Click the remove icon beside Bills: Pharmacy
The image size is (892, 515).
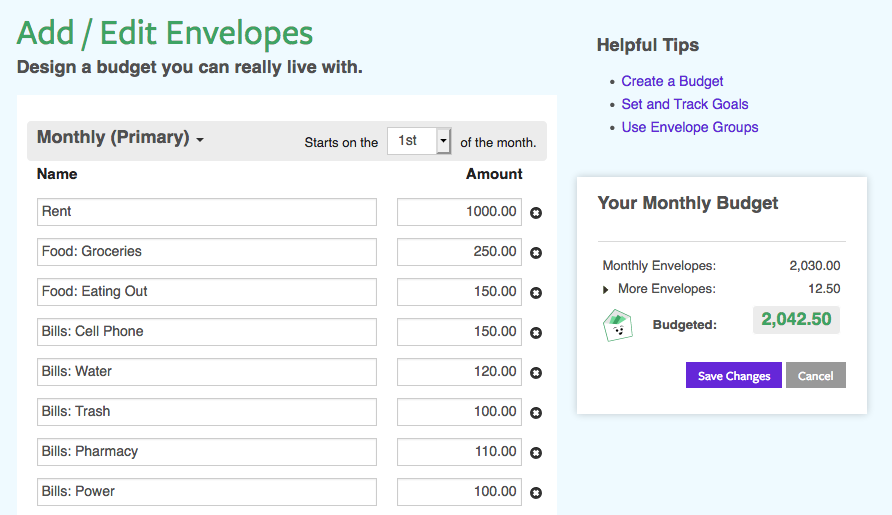pos(536,453)
